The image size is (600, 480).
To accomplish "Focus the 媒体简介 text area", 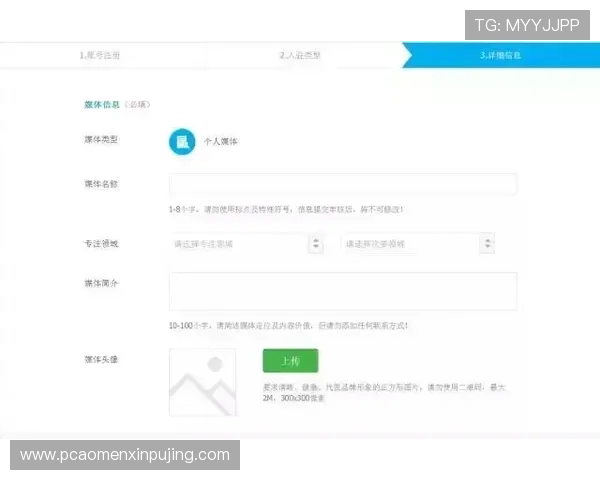I will tap(343, 291).
